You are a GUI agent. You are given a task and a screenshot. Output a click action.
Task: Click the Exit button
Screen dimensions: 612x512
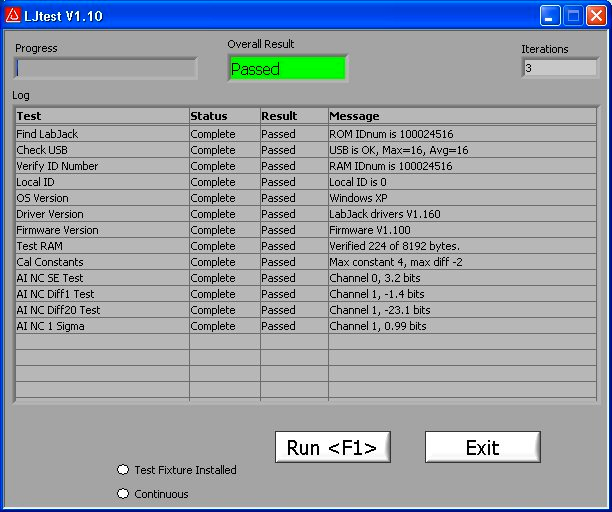(x=482, y=448)
